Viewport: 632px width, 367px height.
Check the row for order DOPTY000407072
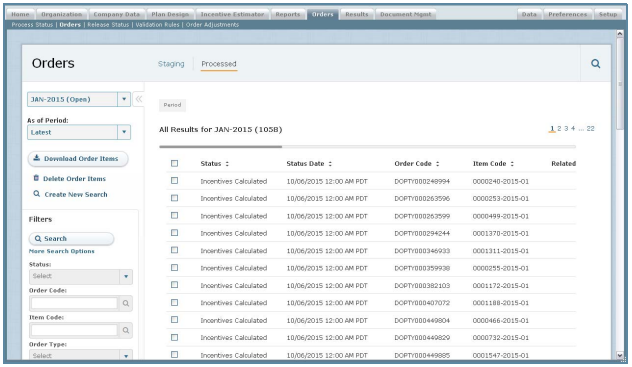174,302
